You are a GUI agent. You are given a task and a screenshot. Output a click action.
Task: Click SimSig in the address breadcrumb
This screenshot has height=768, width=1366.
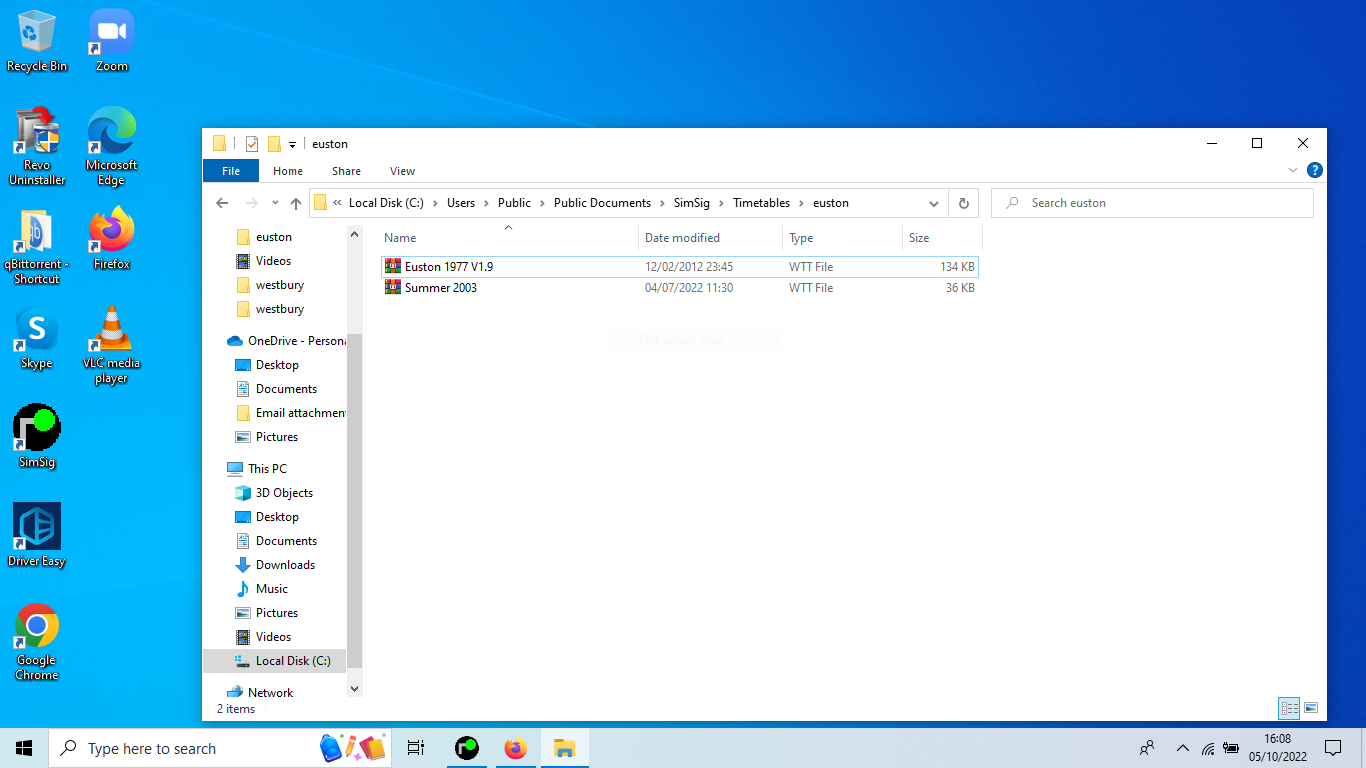[692, 203]
